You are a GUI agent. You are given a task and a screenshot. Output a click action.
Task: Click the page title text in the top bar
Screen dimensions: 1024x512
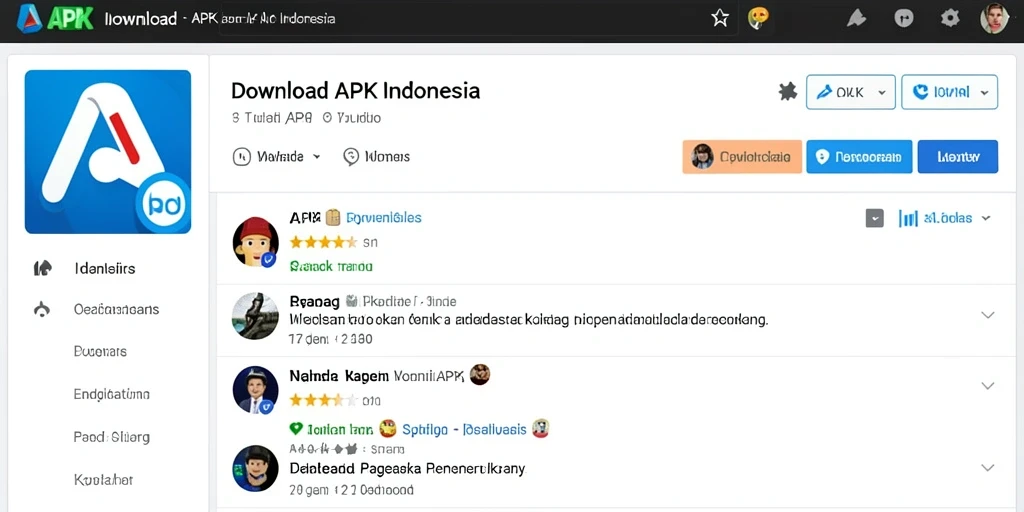pos(220,18)
